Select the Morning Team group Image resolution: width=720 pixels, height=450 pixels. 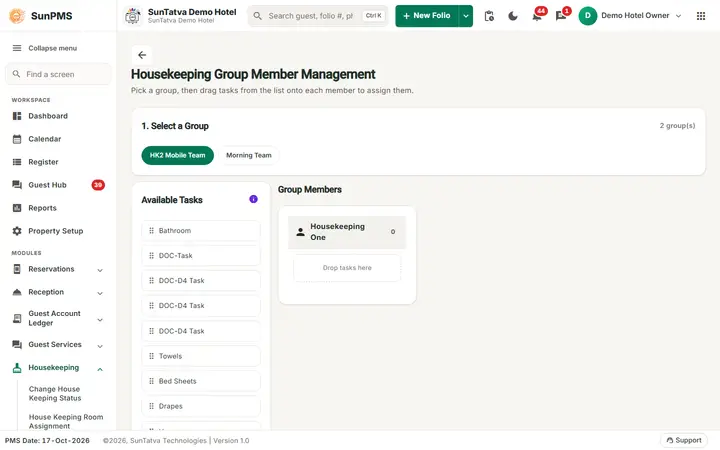point(248,155)
